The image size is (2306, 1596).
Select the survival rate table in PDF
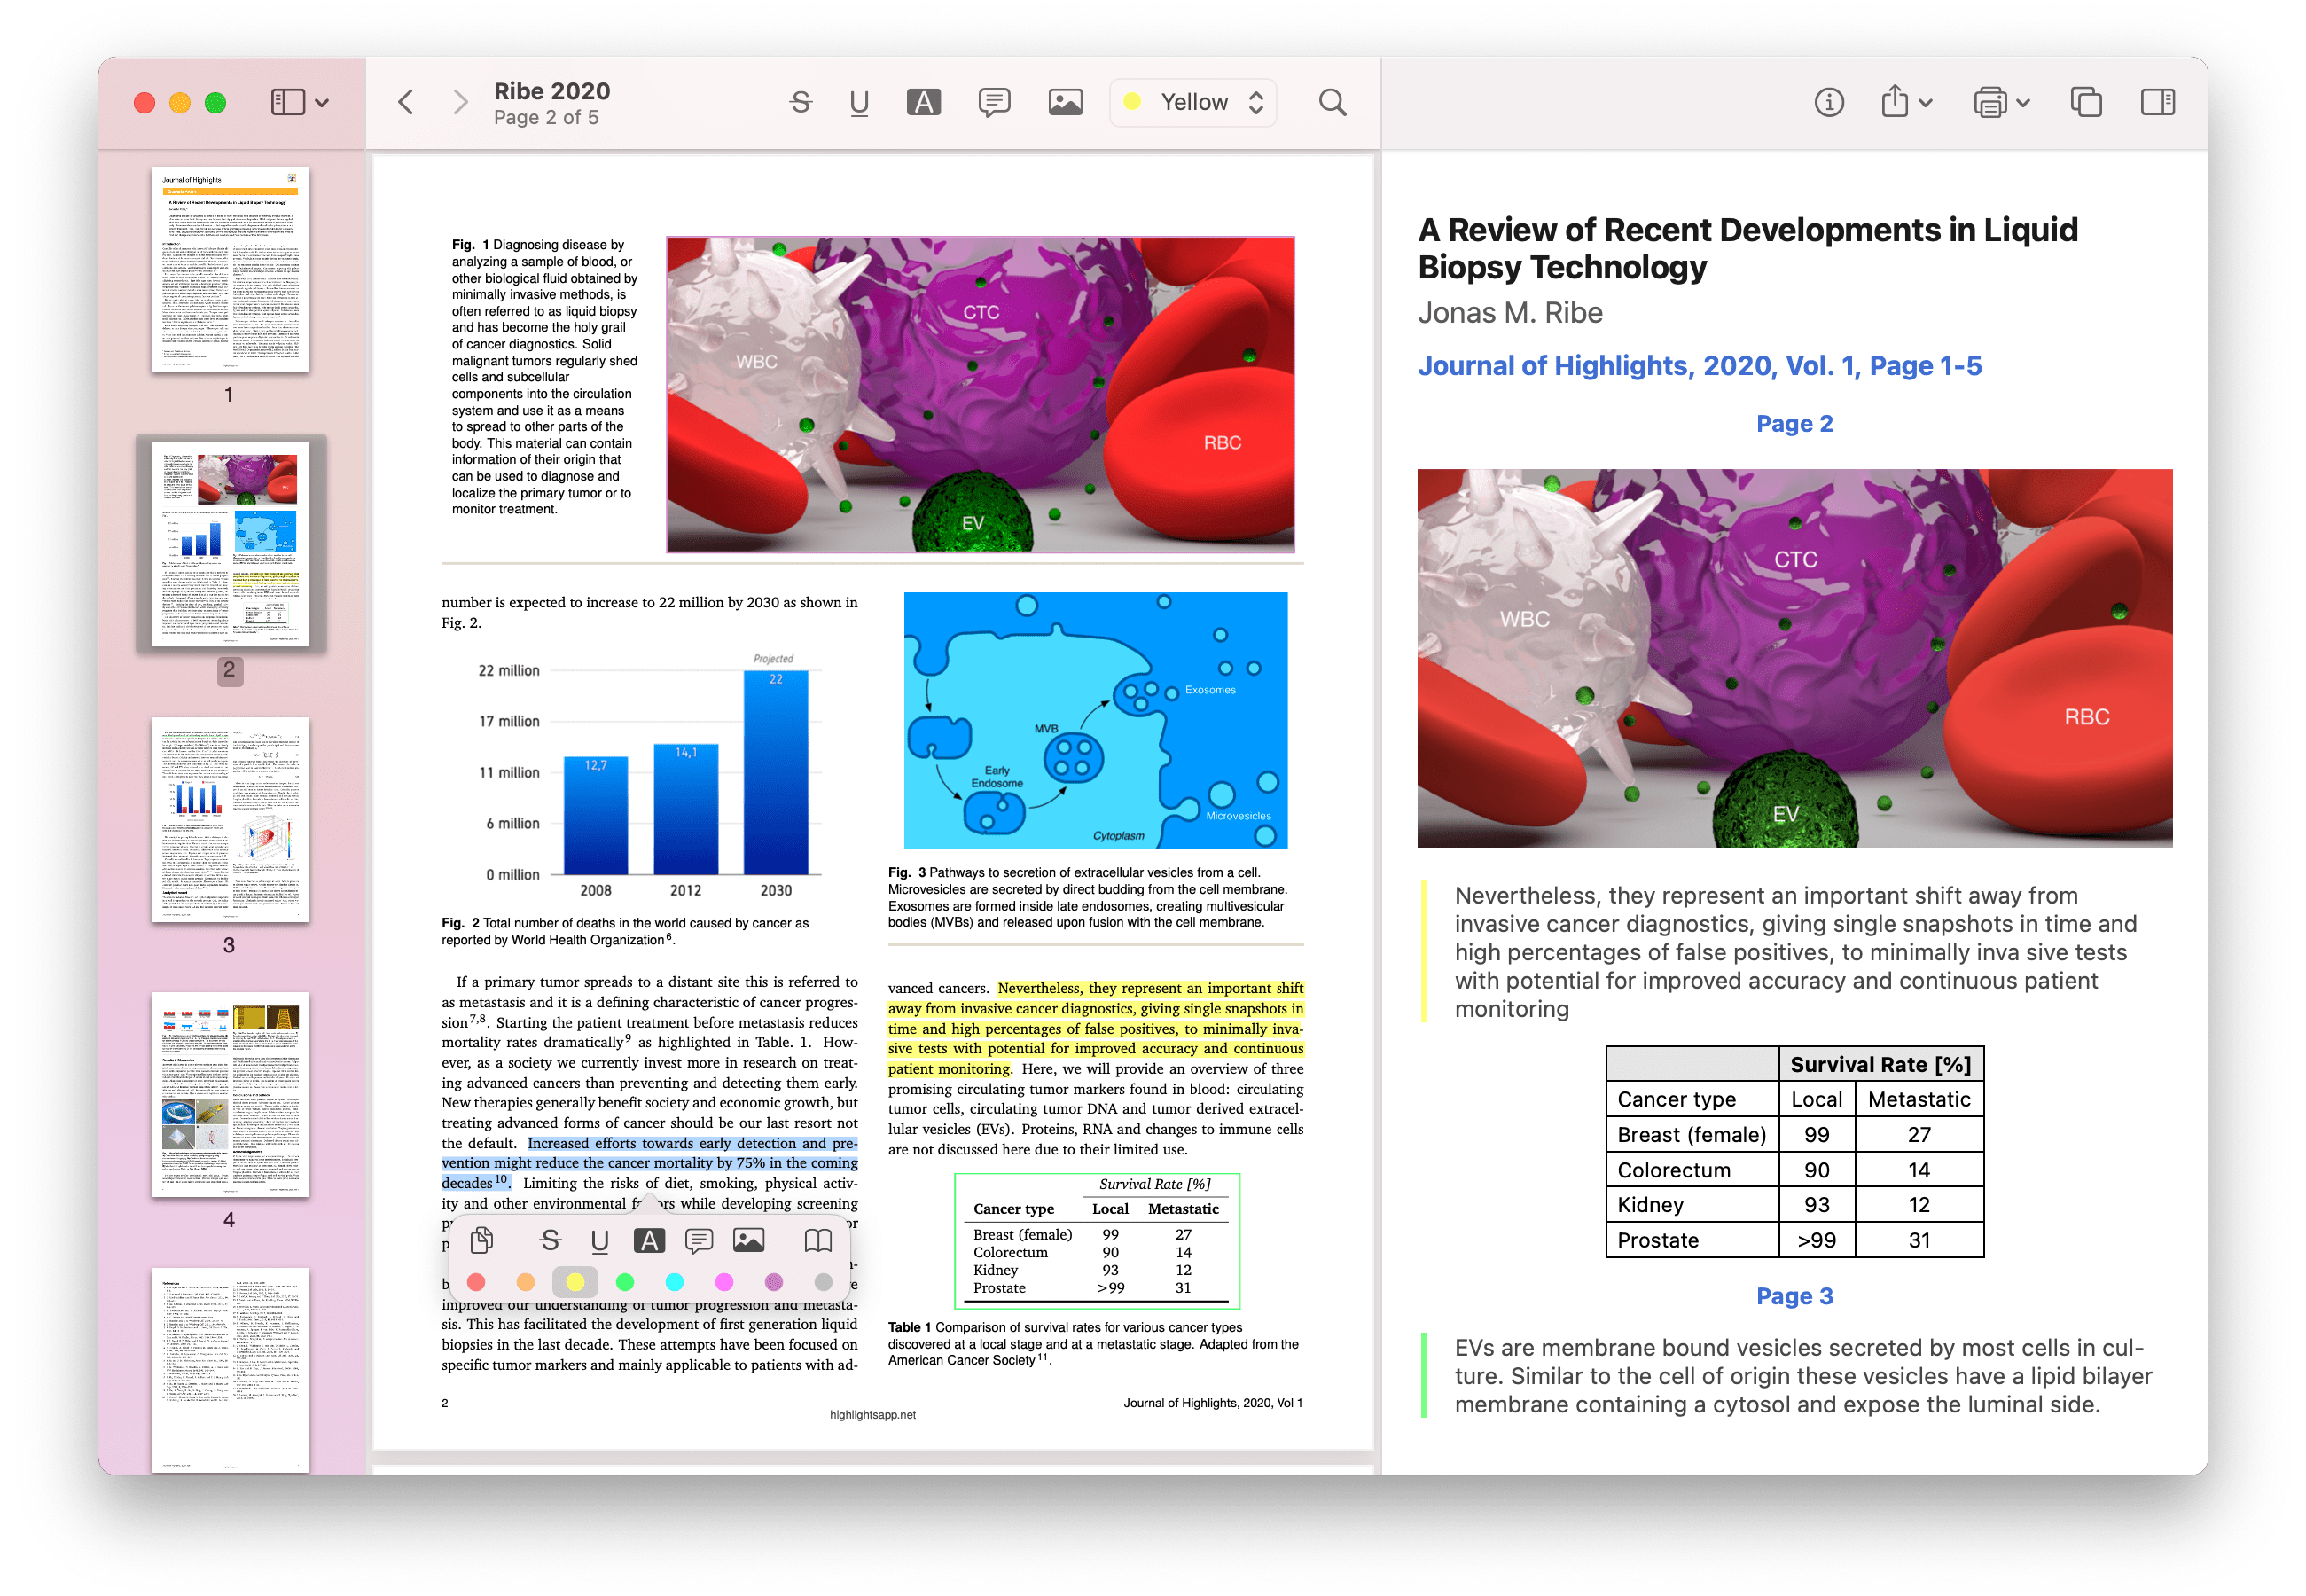[1097, 1241]
